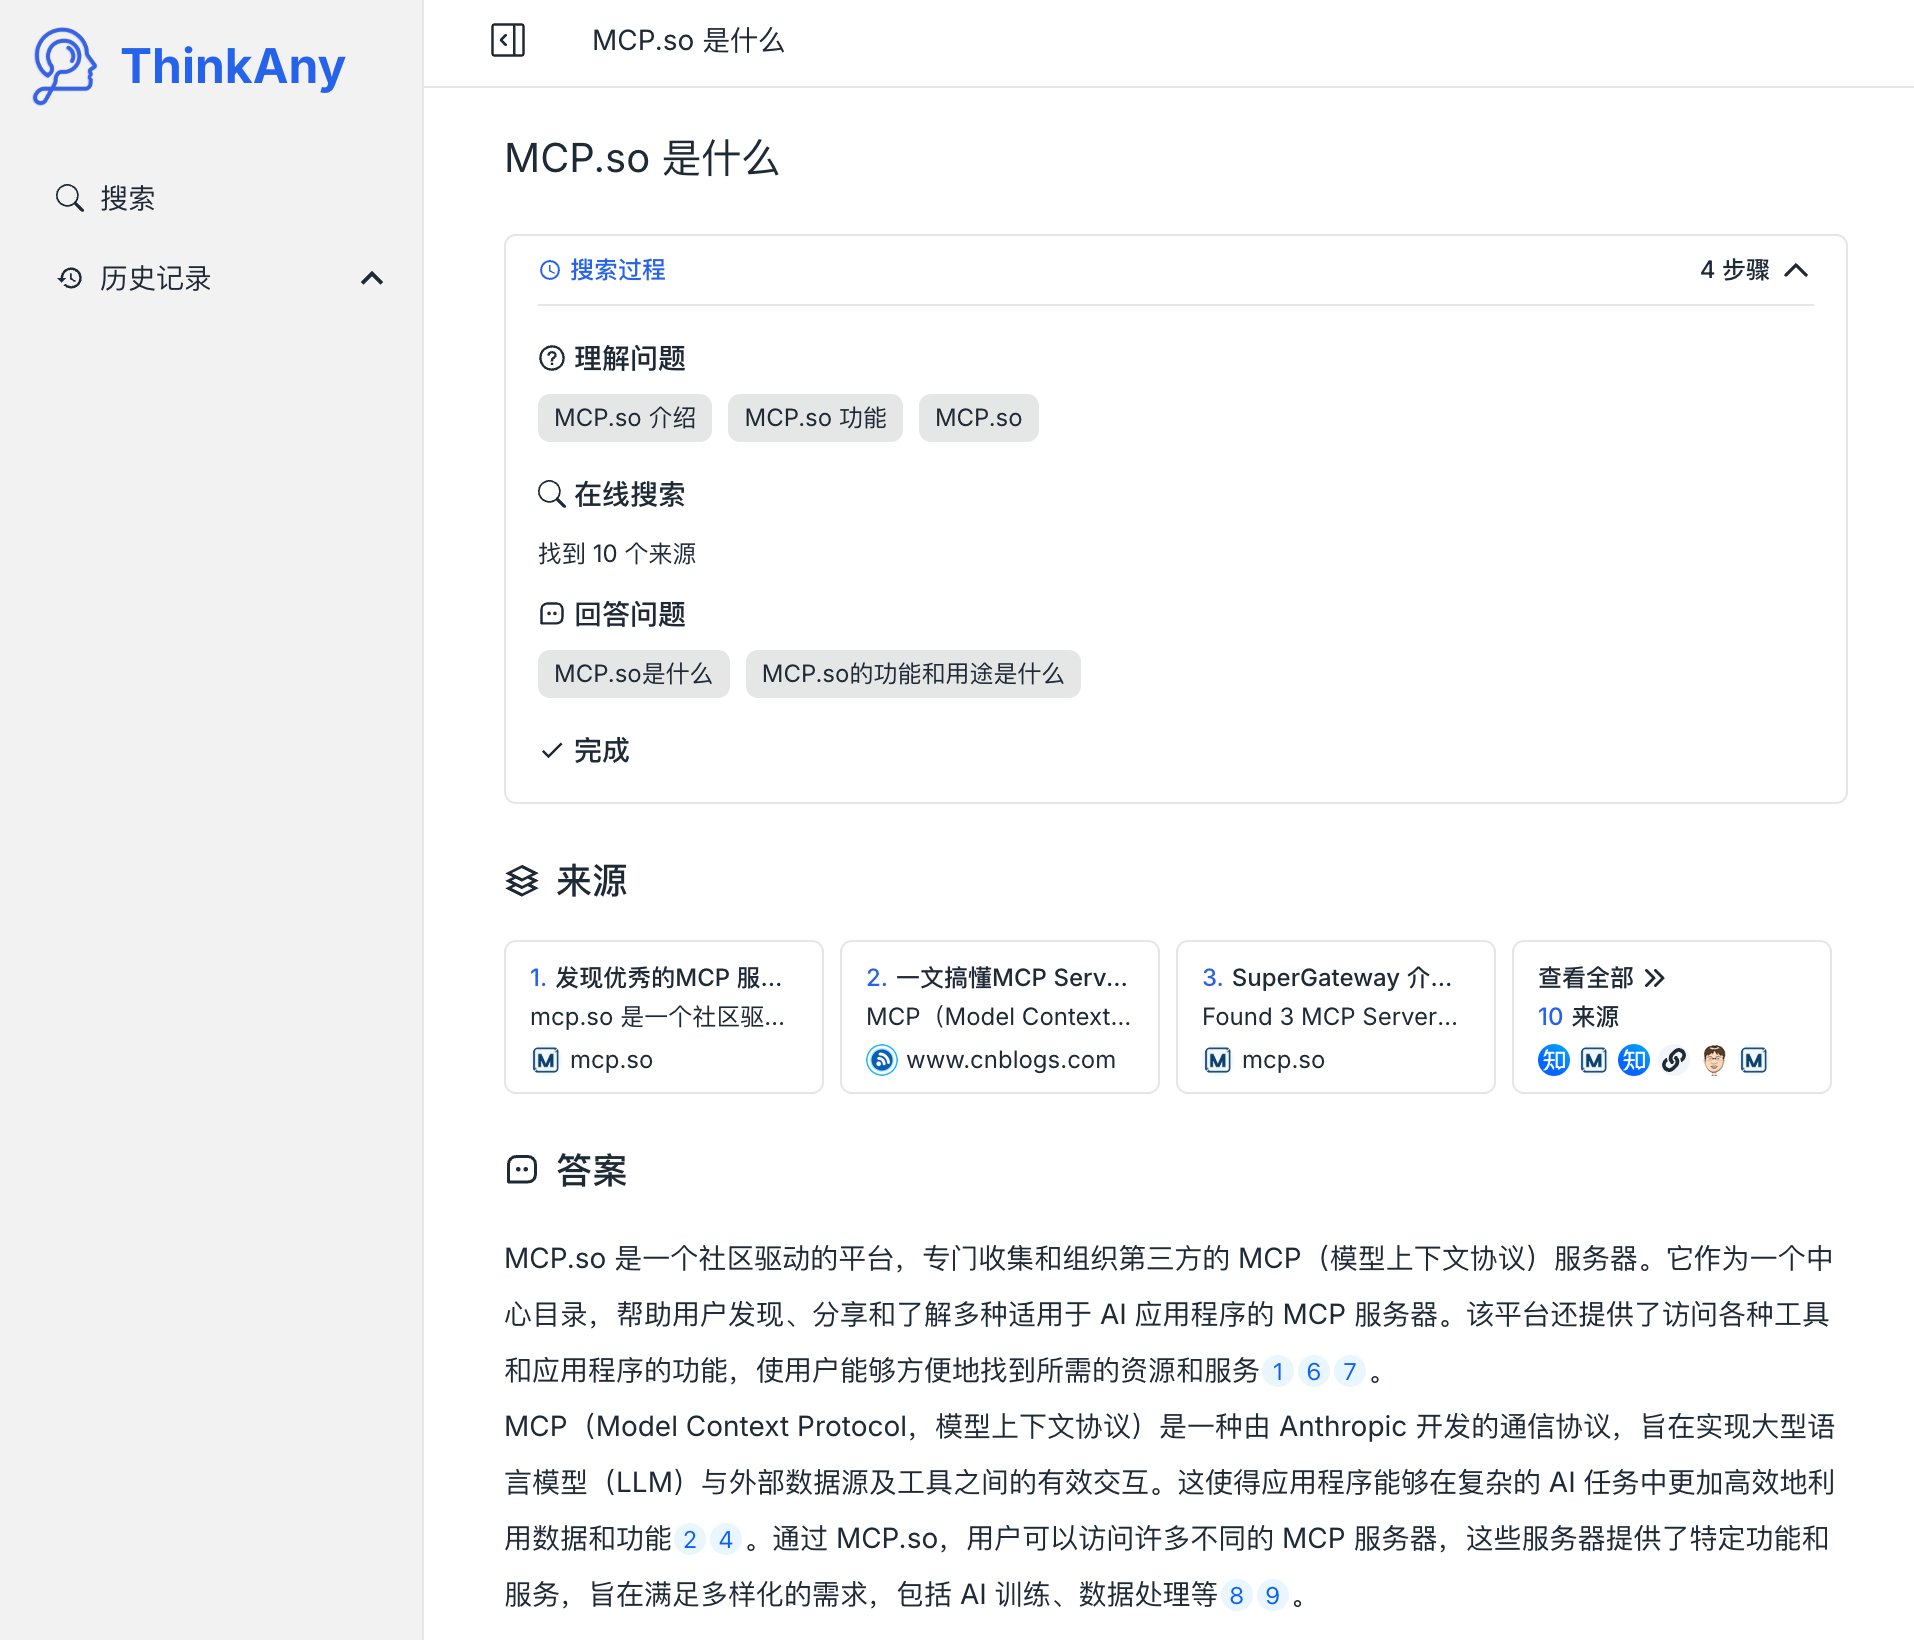Viewport: 1914px width, 1640px height.
Task: Collapse the sidebar with the panel toggle icon
Action: (507, 41)
